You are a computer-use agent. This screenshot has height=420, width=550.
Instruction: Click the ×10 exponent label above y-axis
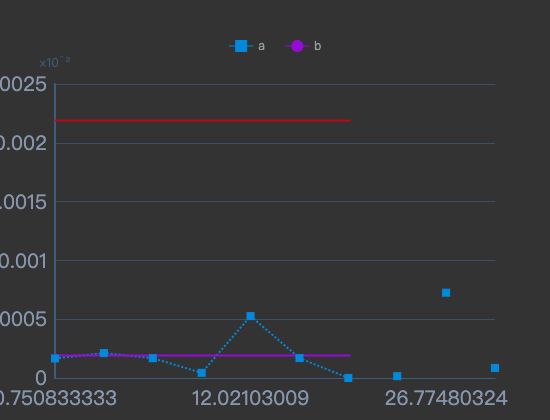pos(55,62)
